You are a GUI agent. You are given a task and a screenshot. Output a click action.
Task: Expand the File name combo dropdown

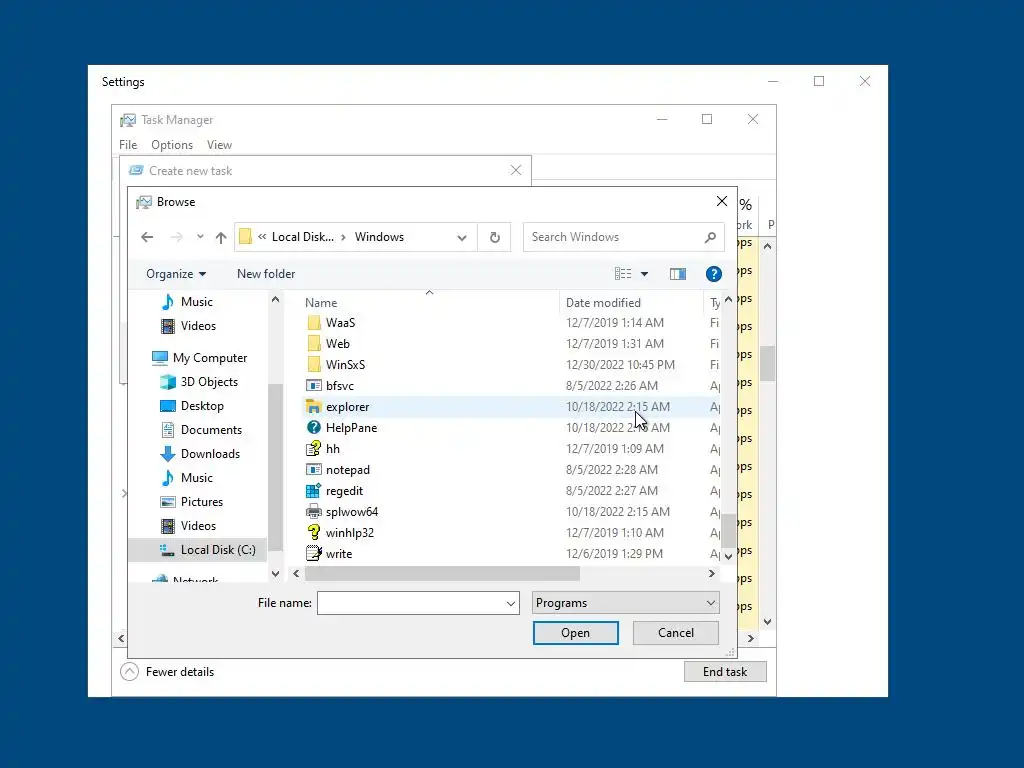(x=511, y=603)
